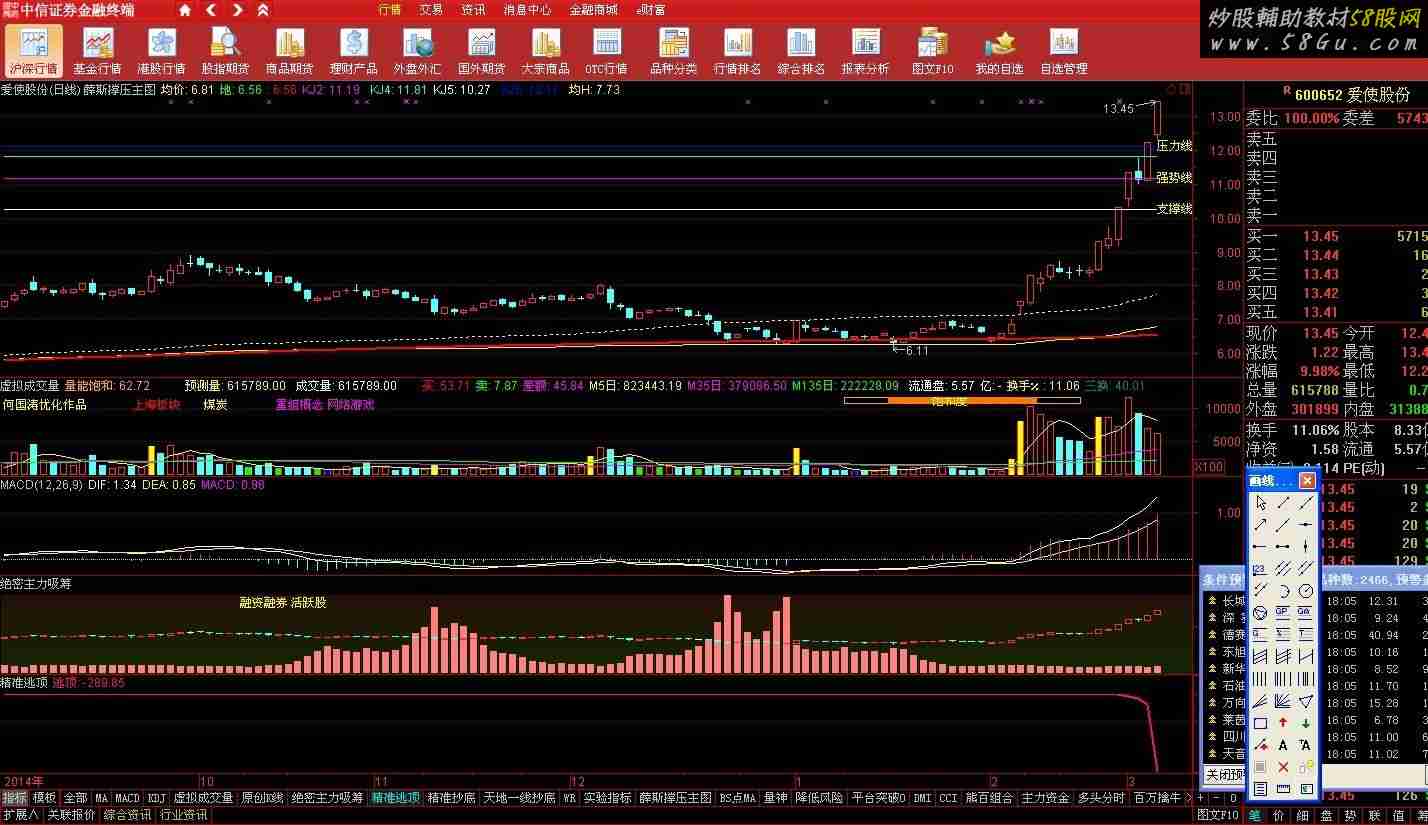
Task: Select the green down-arrow marker tool
Action: coord(1305,723)
